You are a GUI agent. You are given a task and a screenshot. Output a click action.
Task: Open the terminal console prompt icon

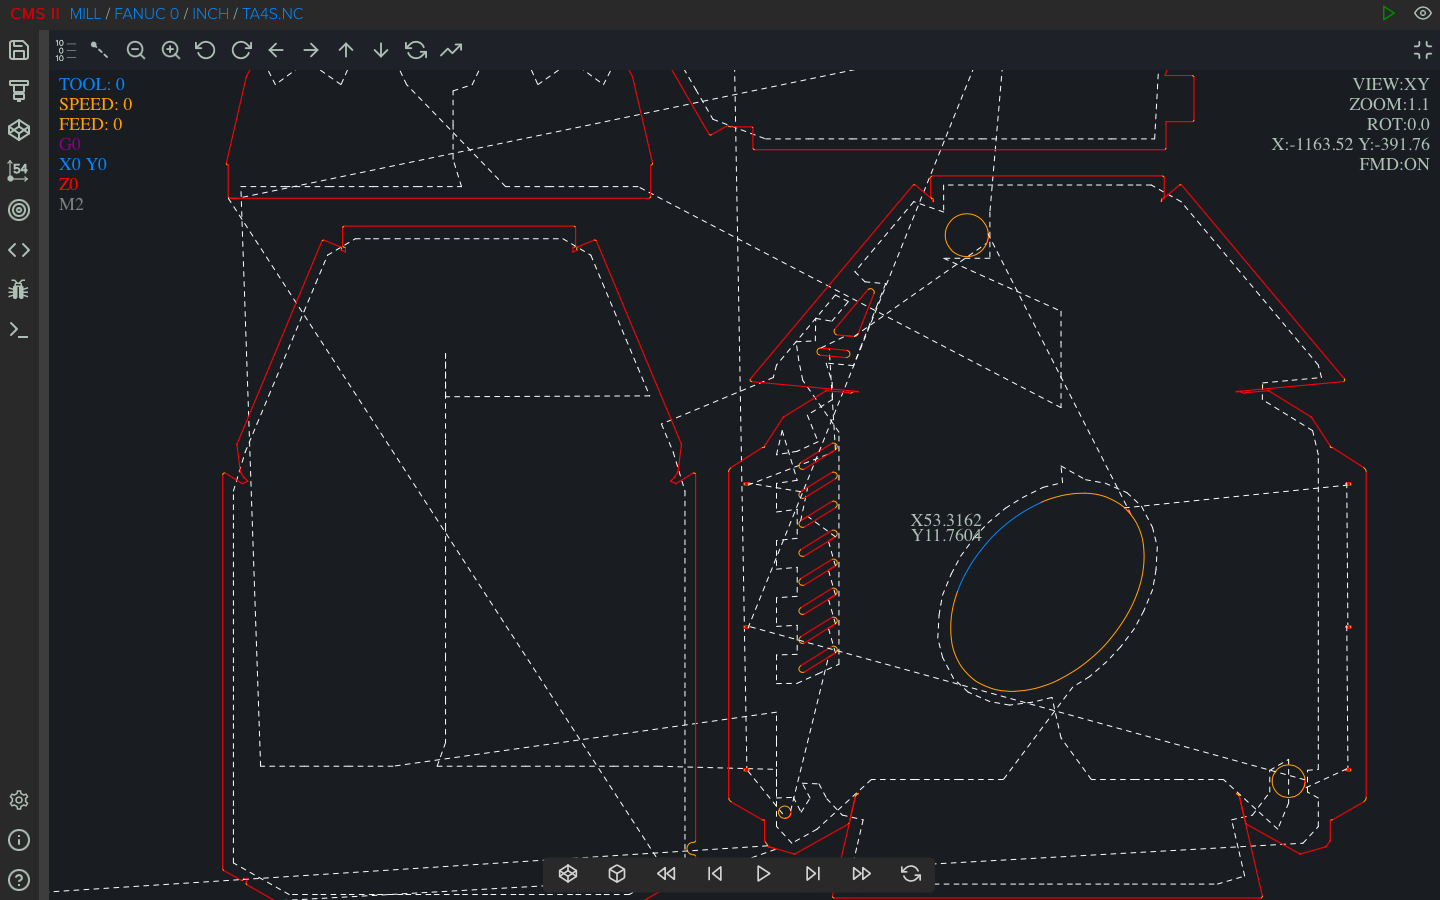coord(19,330)
